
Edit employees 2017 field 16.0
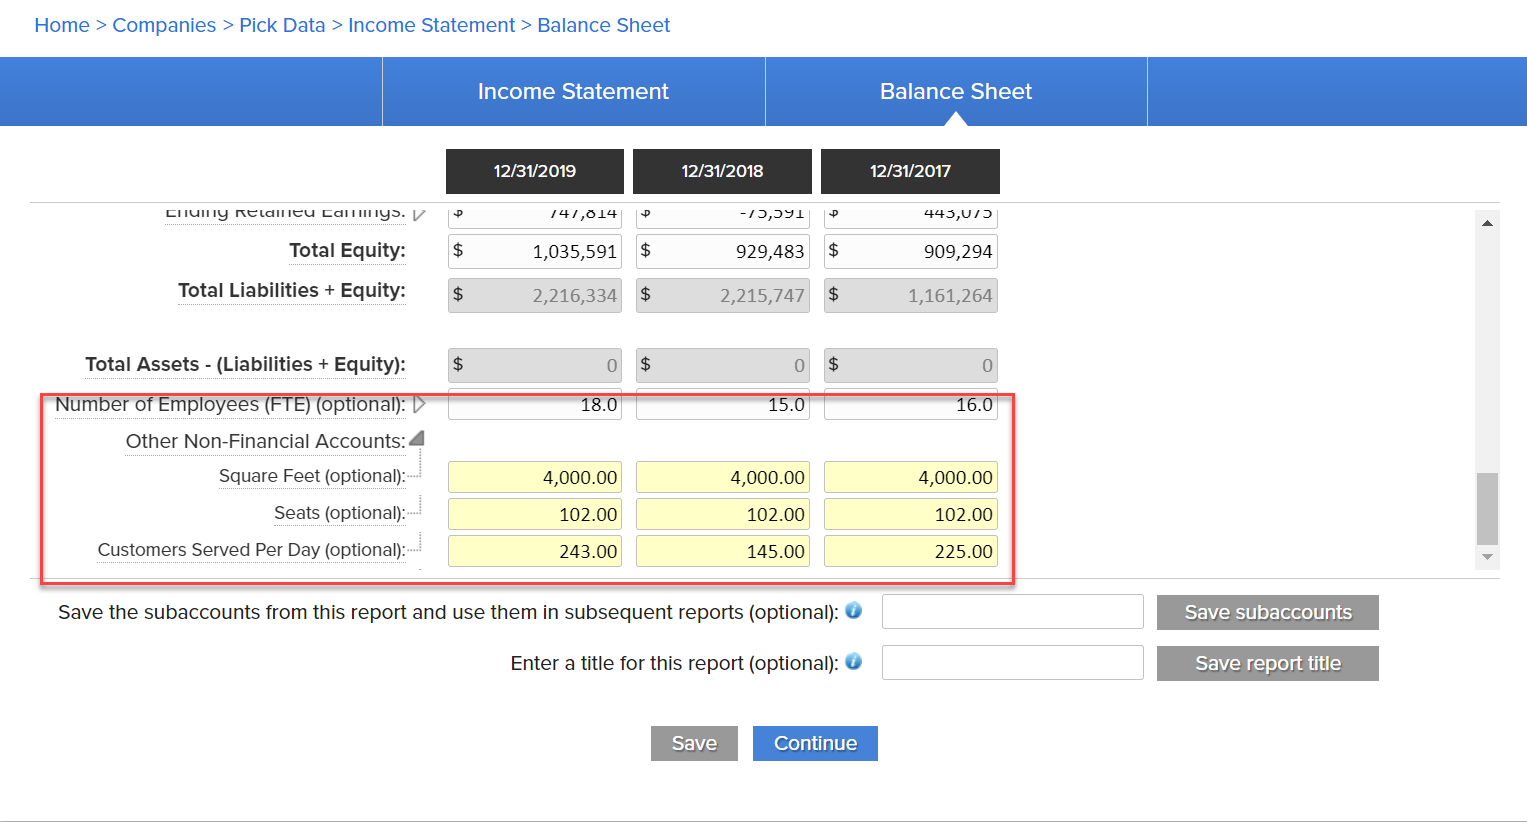[911, 404]
